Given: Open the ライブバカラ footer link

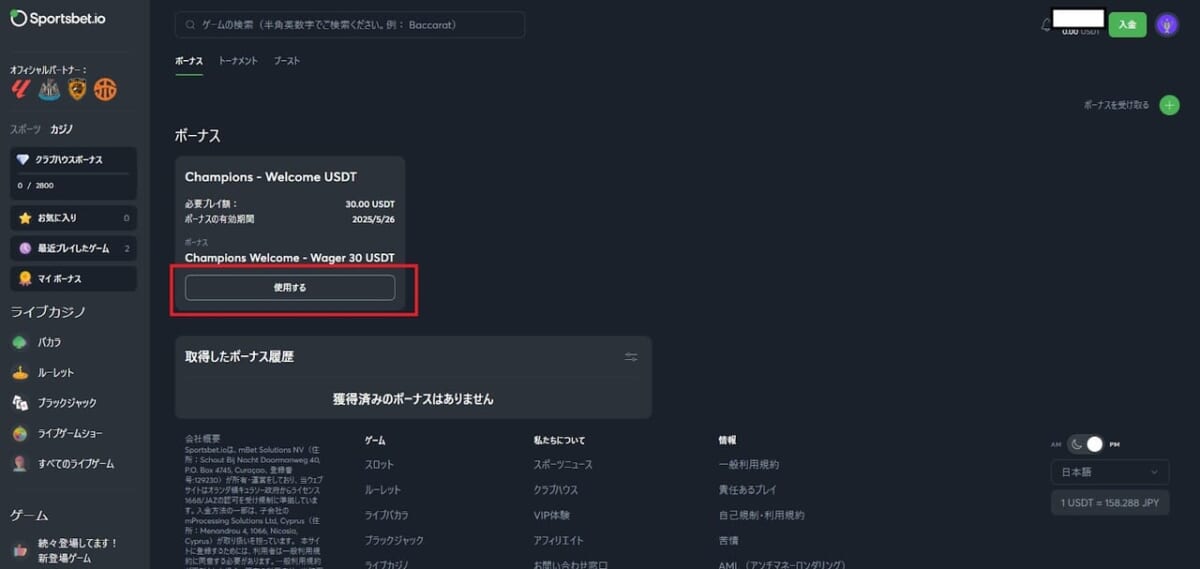Looking at the screenshot, I should [x=387, y=515].
